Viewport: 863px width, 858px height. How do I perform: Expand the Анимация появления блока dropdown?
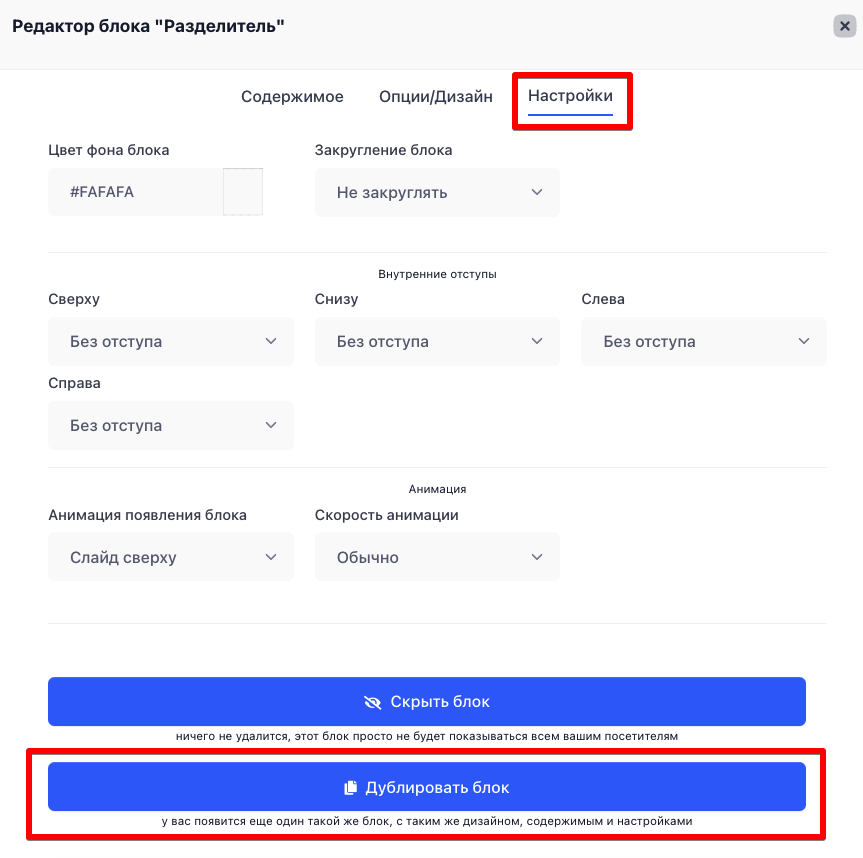tap(171, 557)
